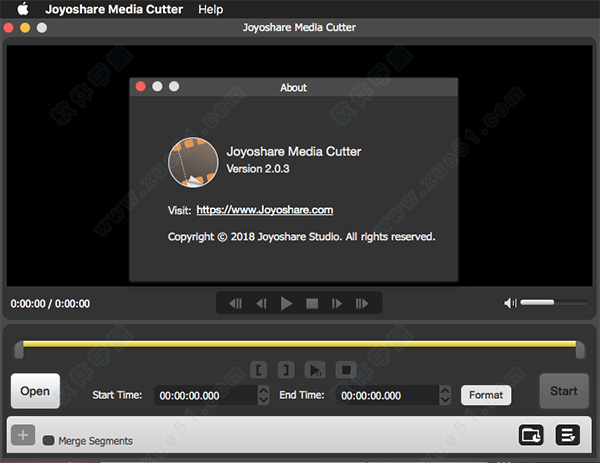Screen dimensions: 600x463
Task: Click the yellow timeline bar
Action: click(300, 344)
